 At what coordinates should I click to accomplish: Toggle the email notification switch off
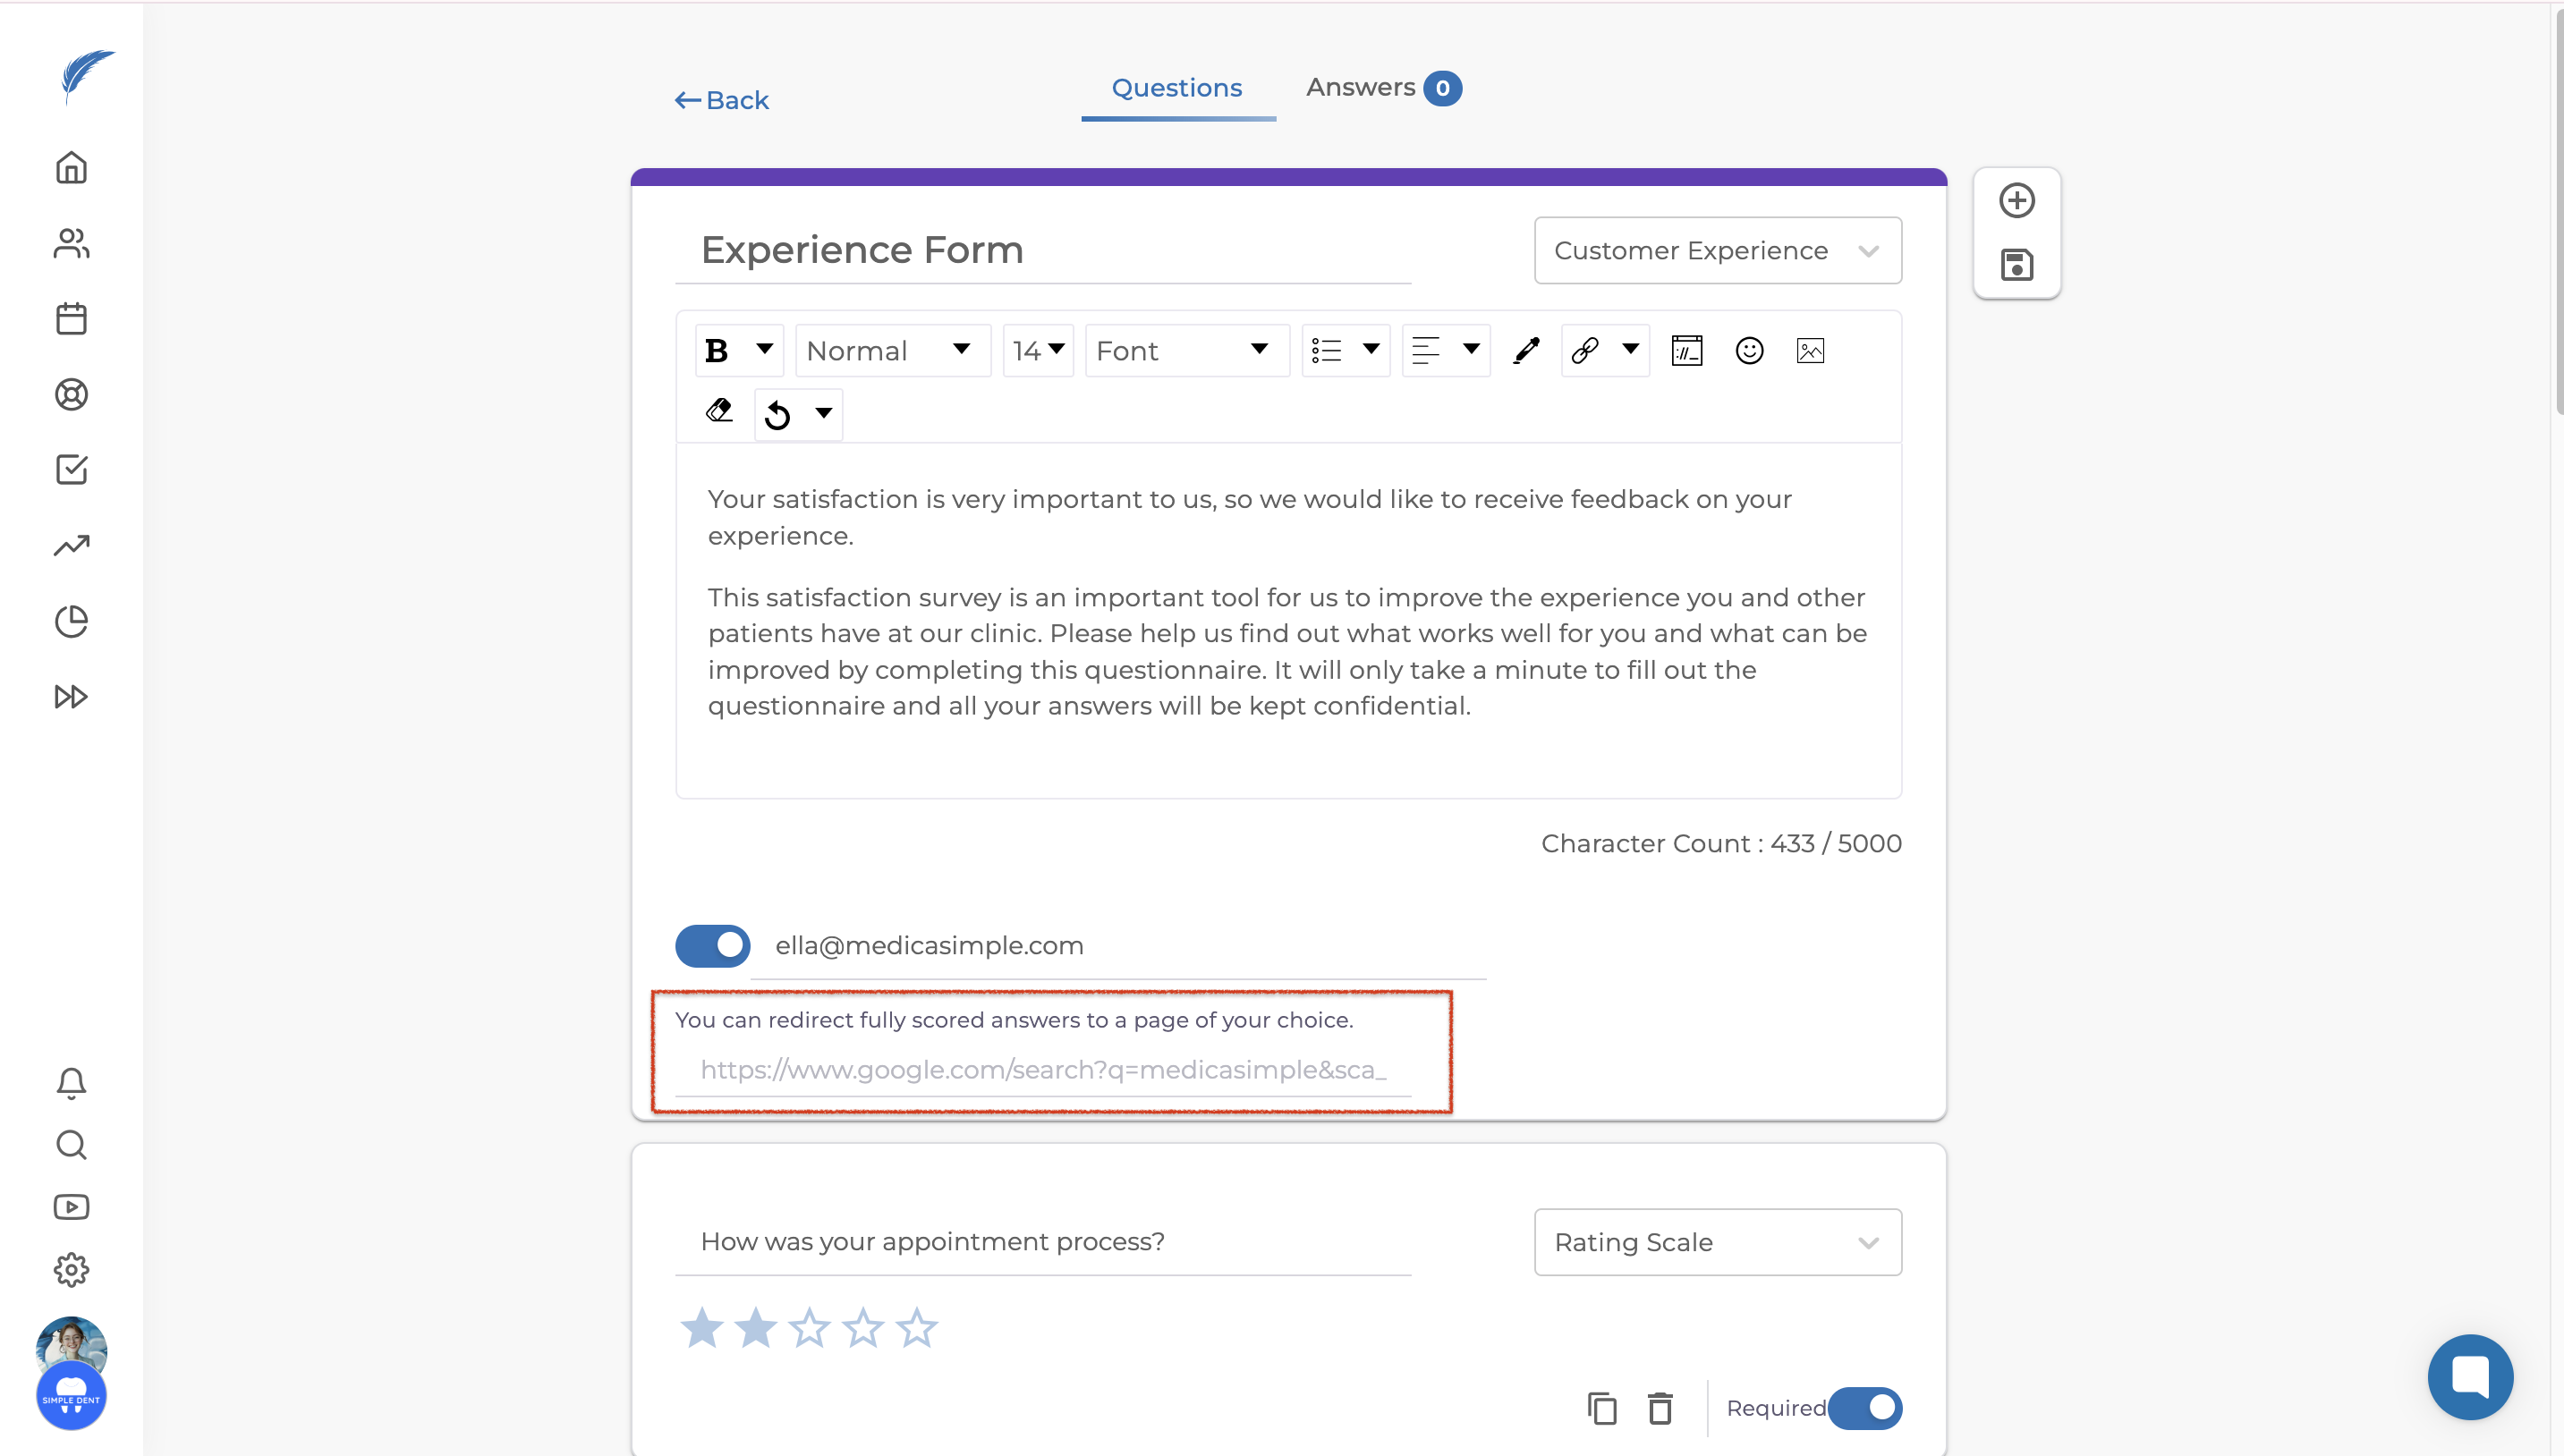coord(712,945)
